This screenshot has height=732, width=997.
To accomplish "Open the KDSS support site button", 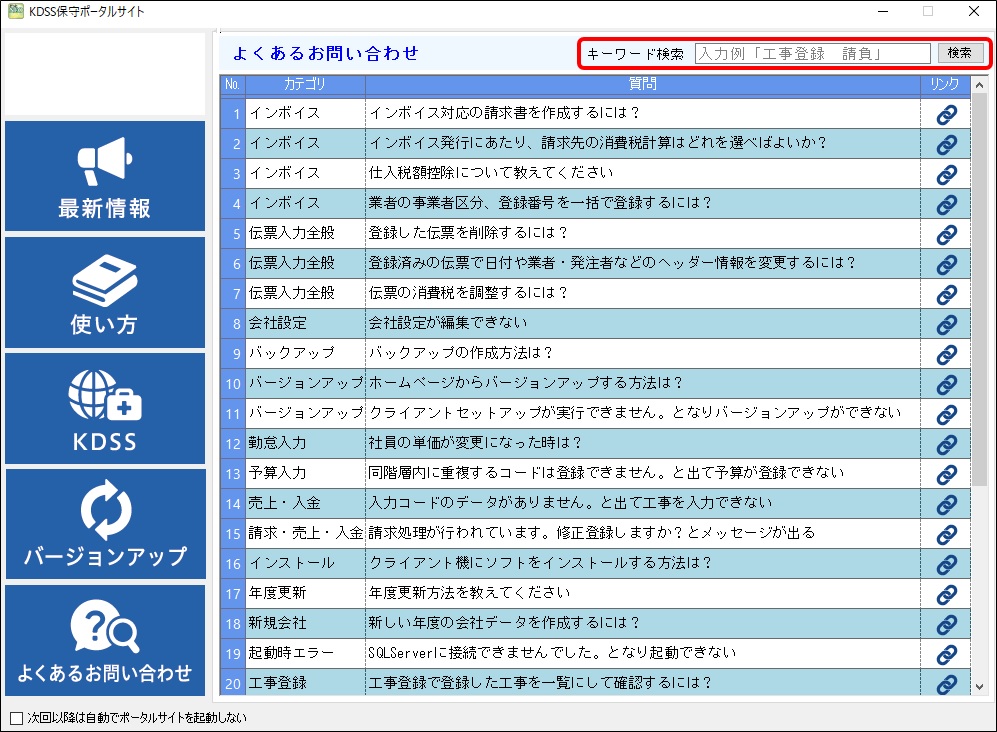I will click(x=105, y=408).
